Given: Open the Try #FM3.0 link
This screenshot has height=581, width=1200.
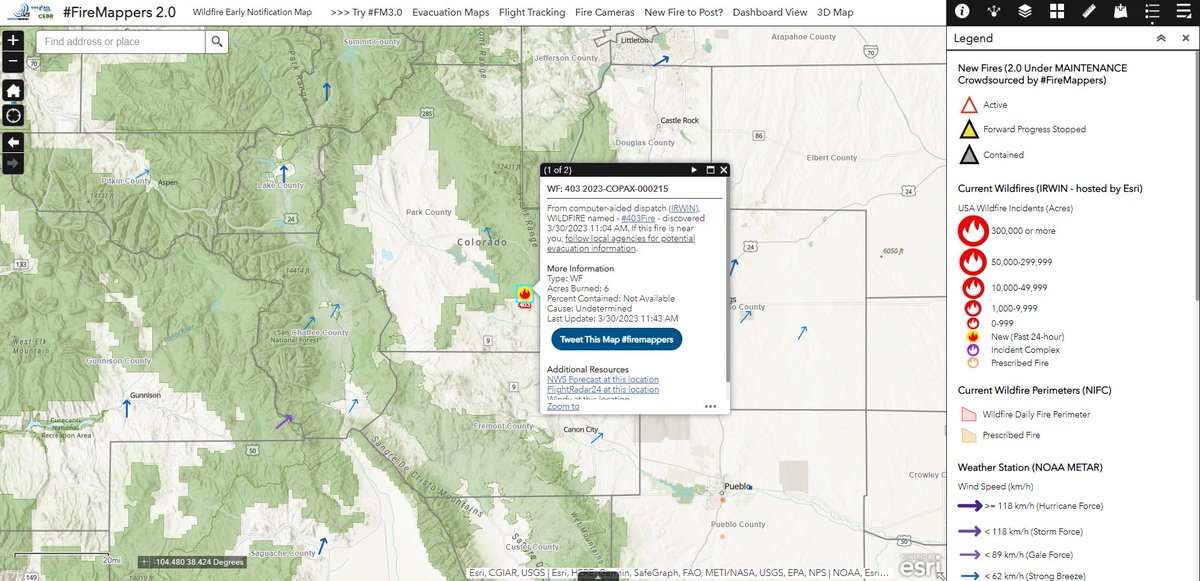Looking at the screenshot, I should click(365, 12).
